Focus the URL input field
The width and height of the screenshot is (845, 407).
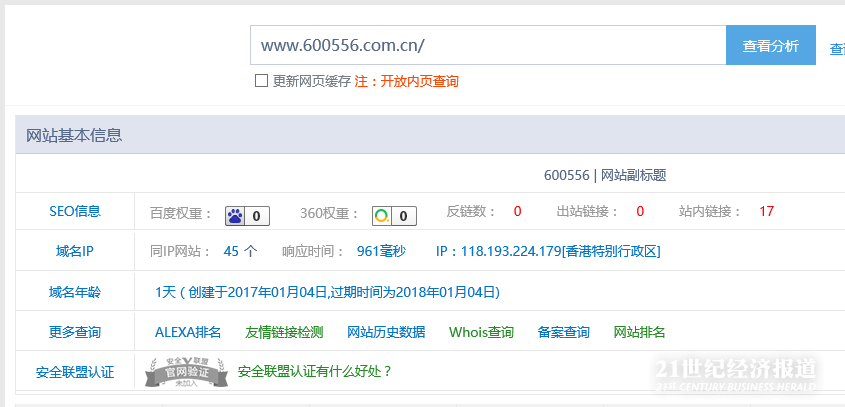click(488, 45)
